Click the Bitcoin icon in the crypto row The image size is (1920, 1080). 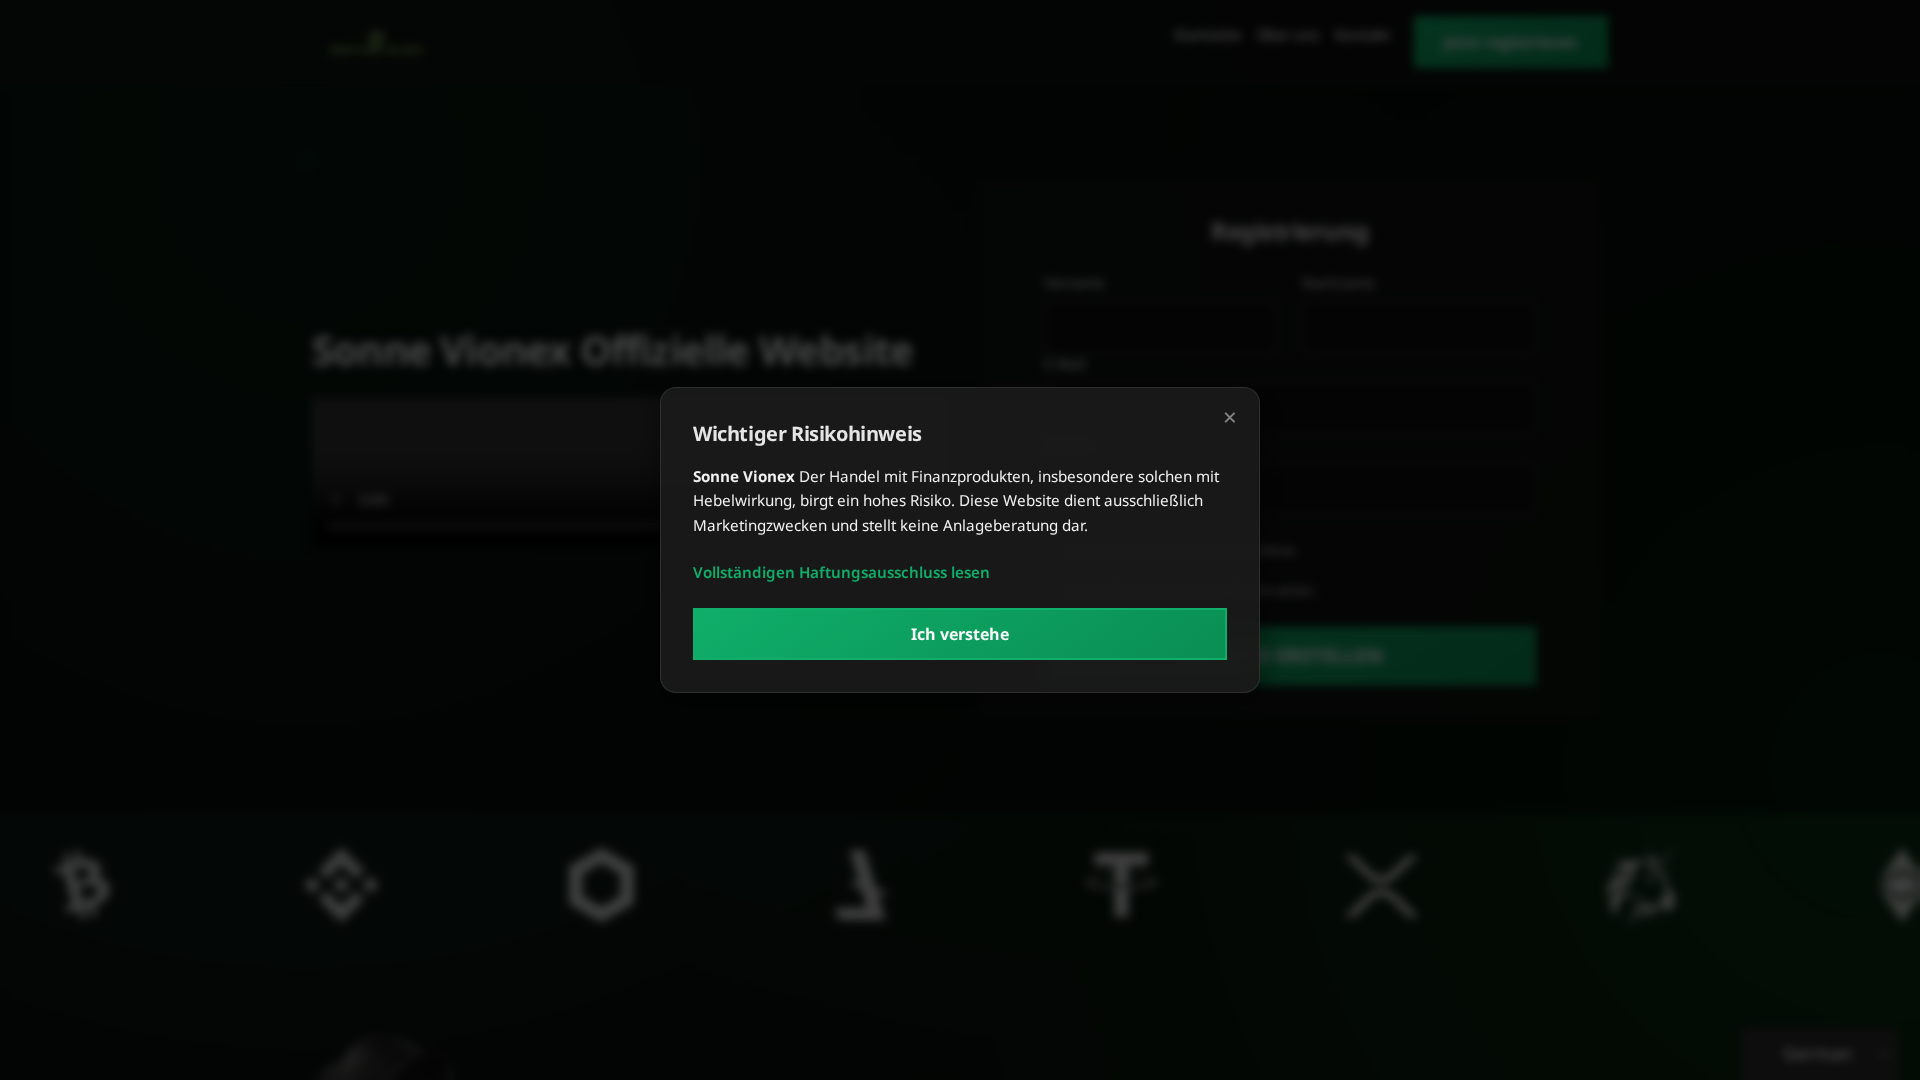84,885
